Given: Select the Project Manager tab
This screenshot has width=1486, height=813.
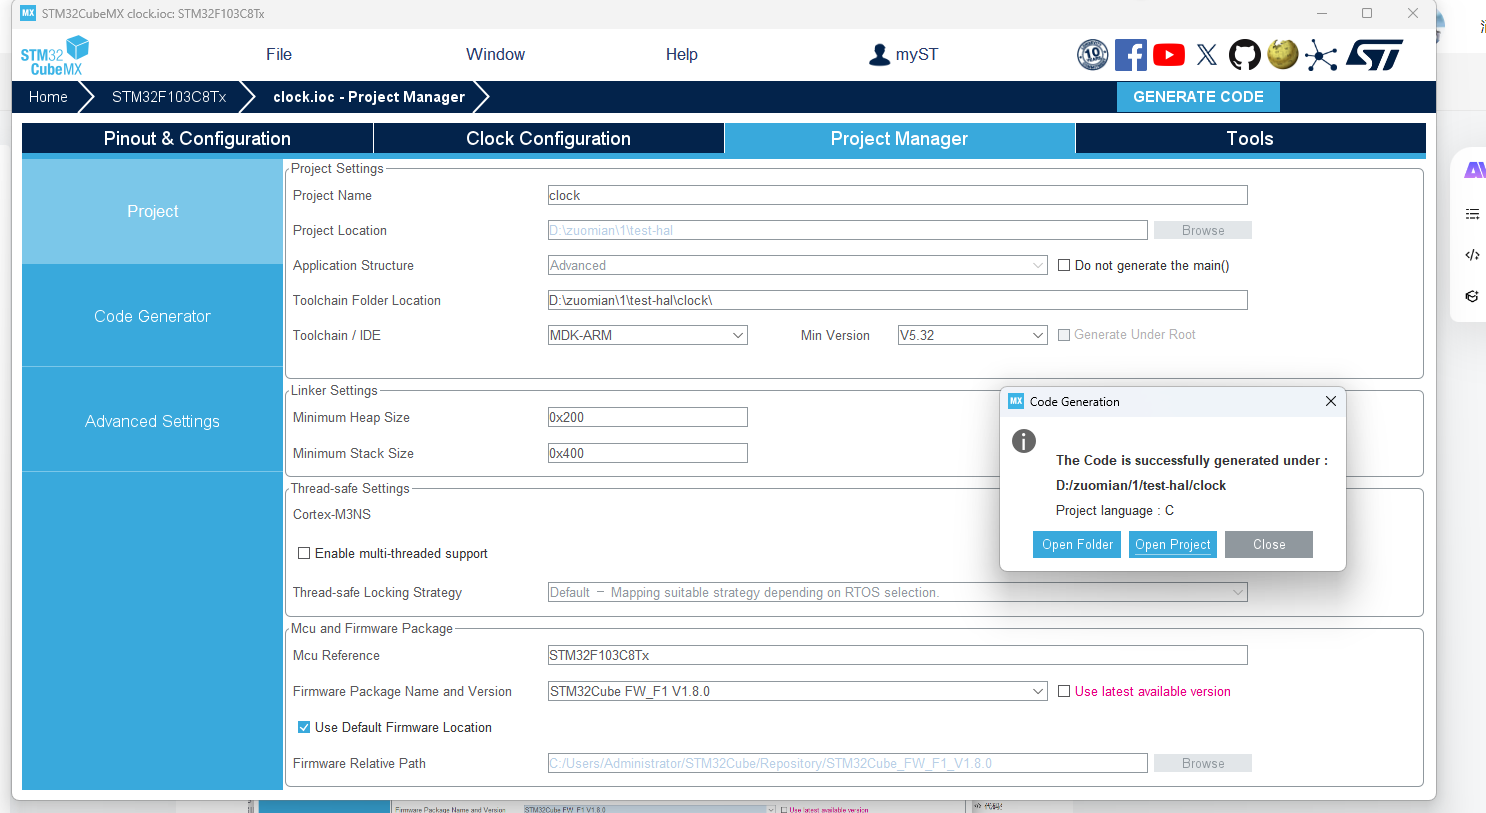Looking at the screenshot, I should (x=899, y=138).
